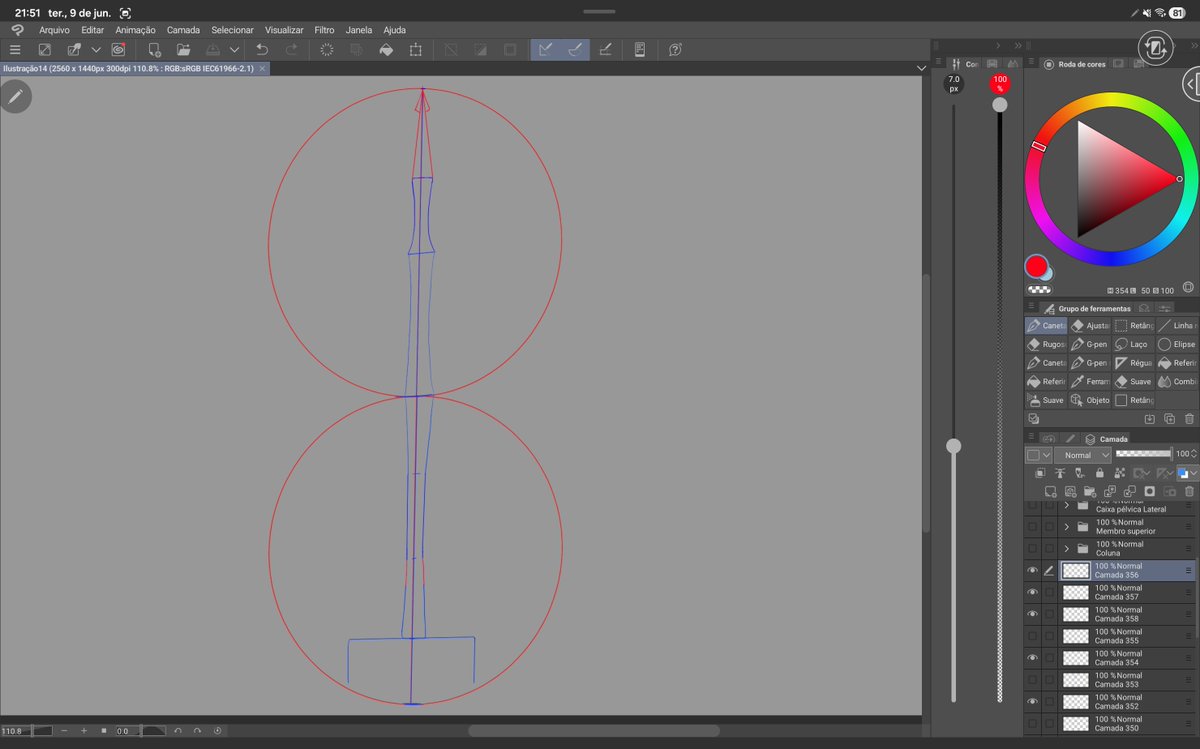Image resolution: width=1200 pixels, height=749 pixels.
Task: Click the brush size vertical slider handle
Action: 954,445
